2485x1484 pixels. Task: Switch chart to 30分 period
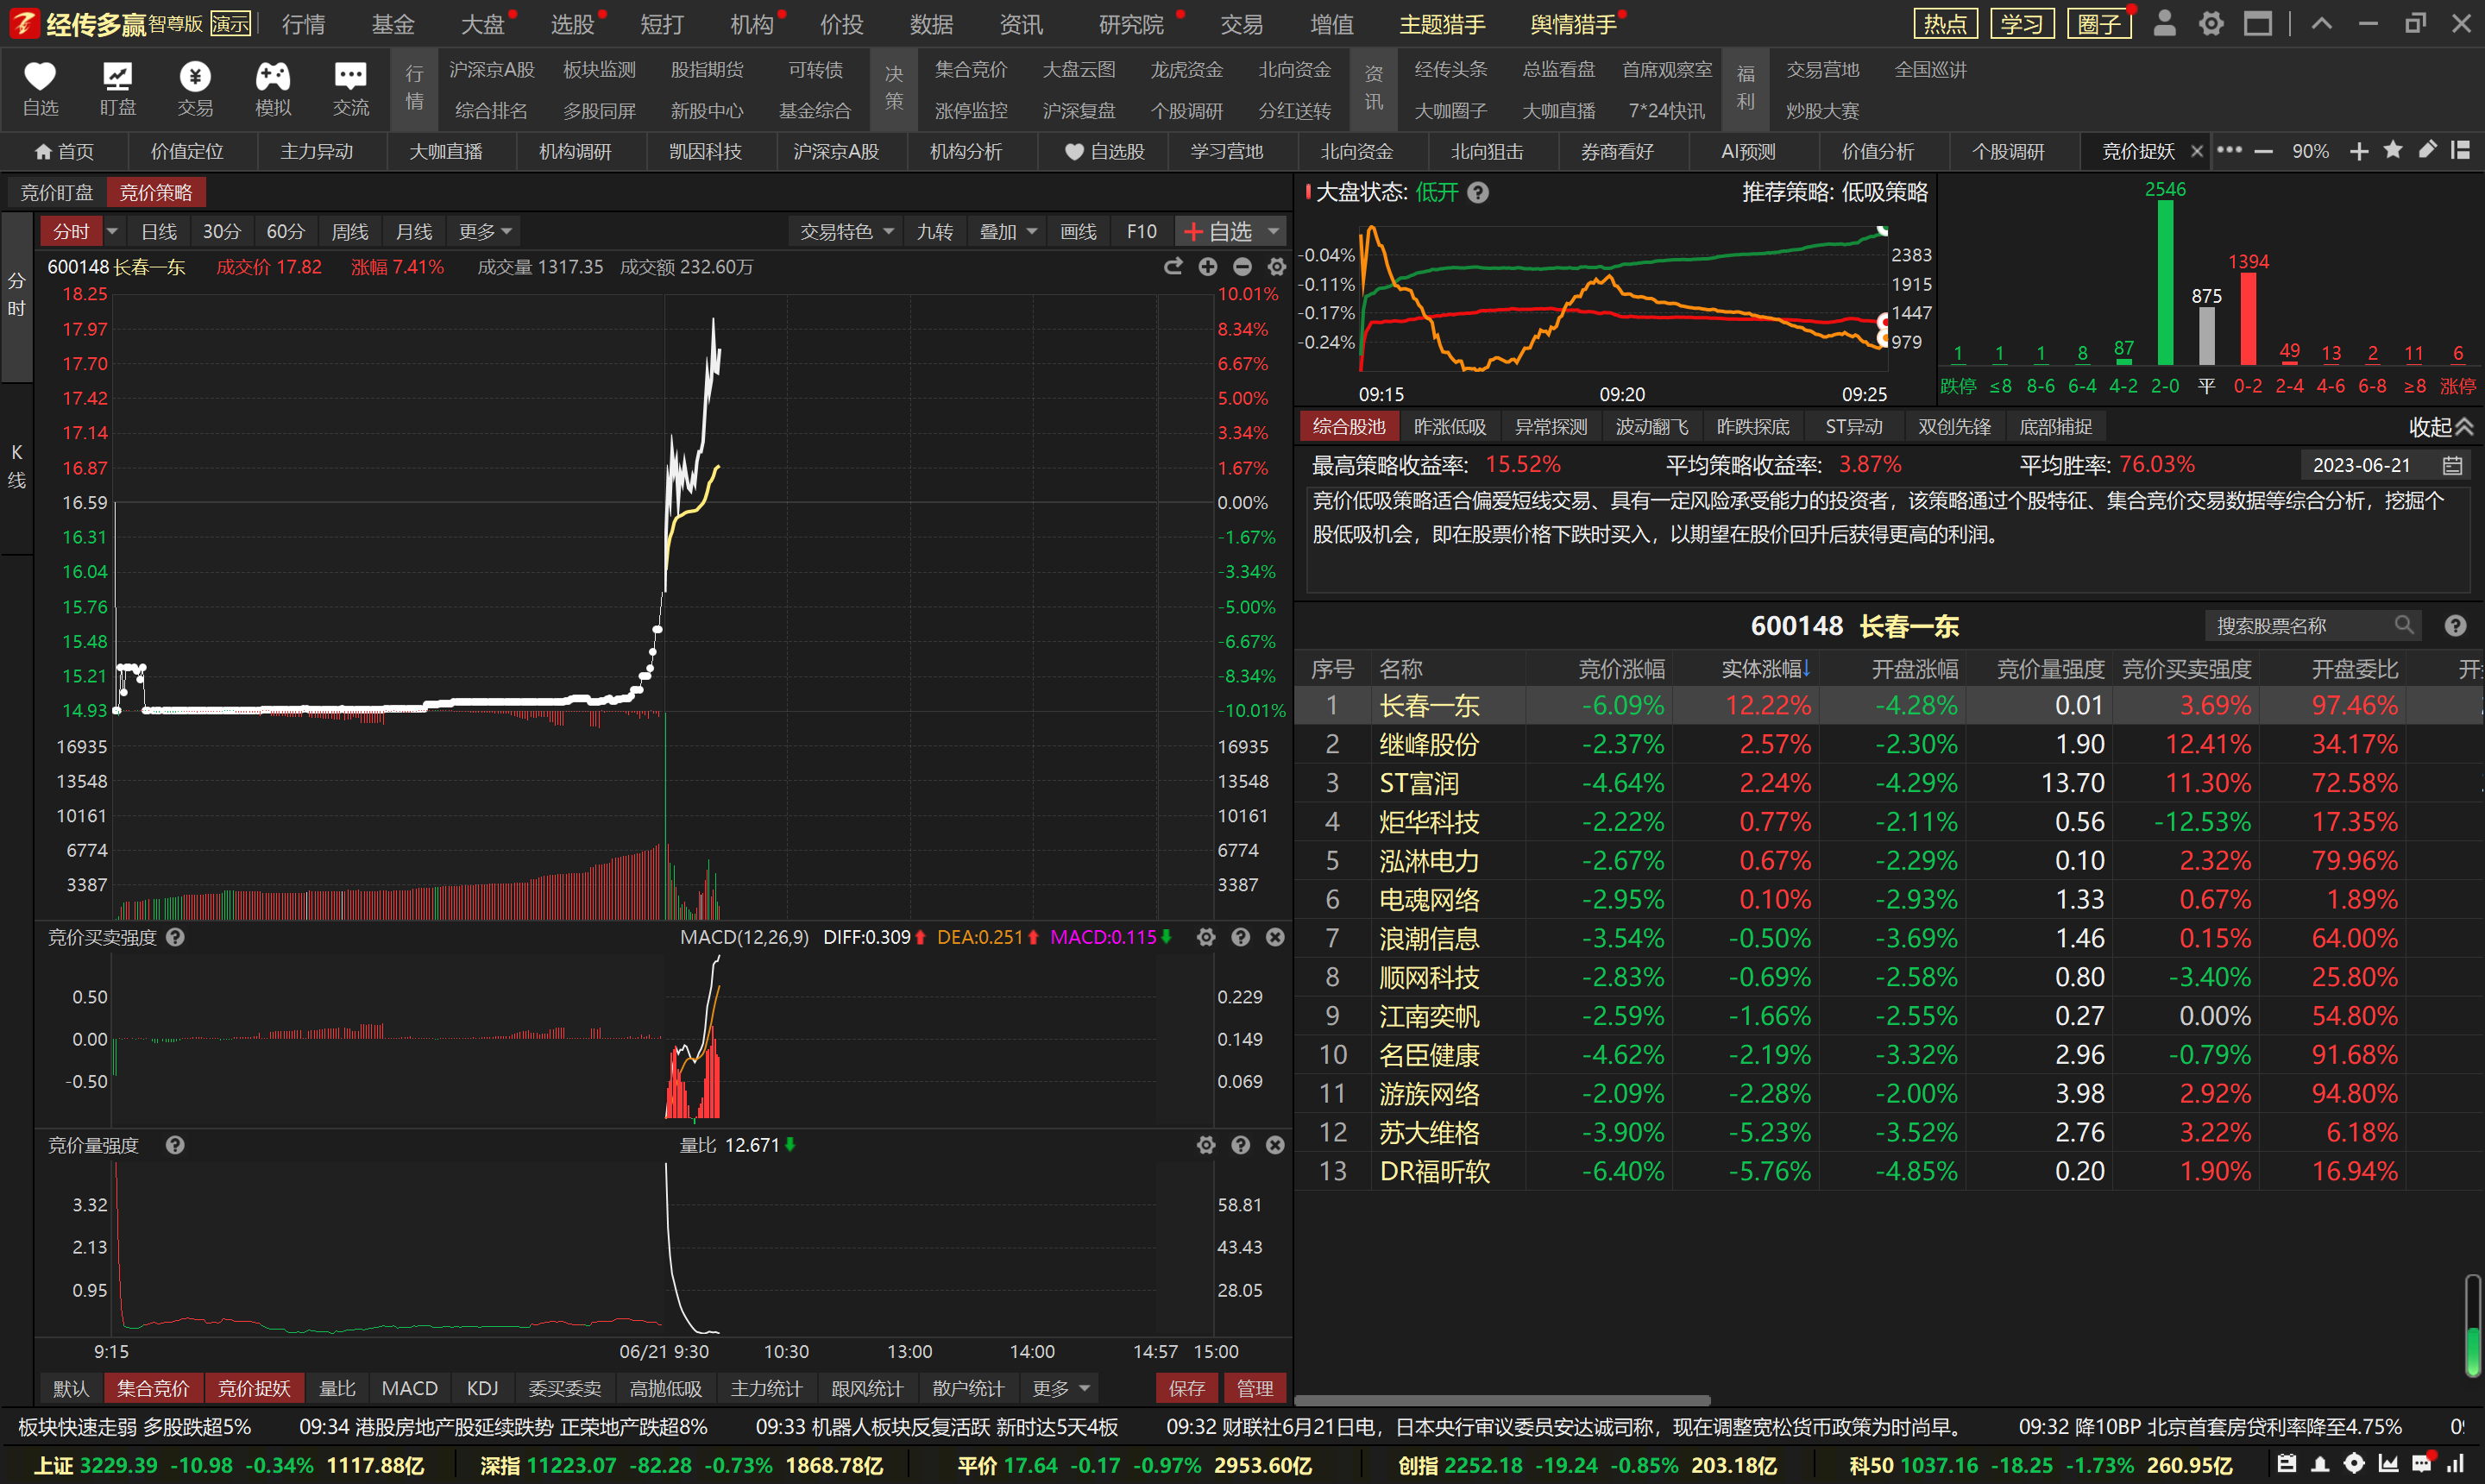tap(222, 231)
